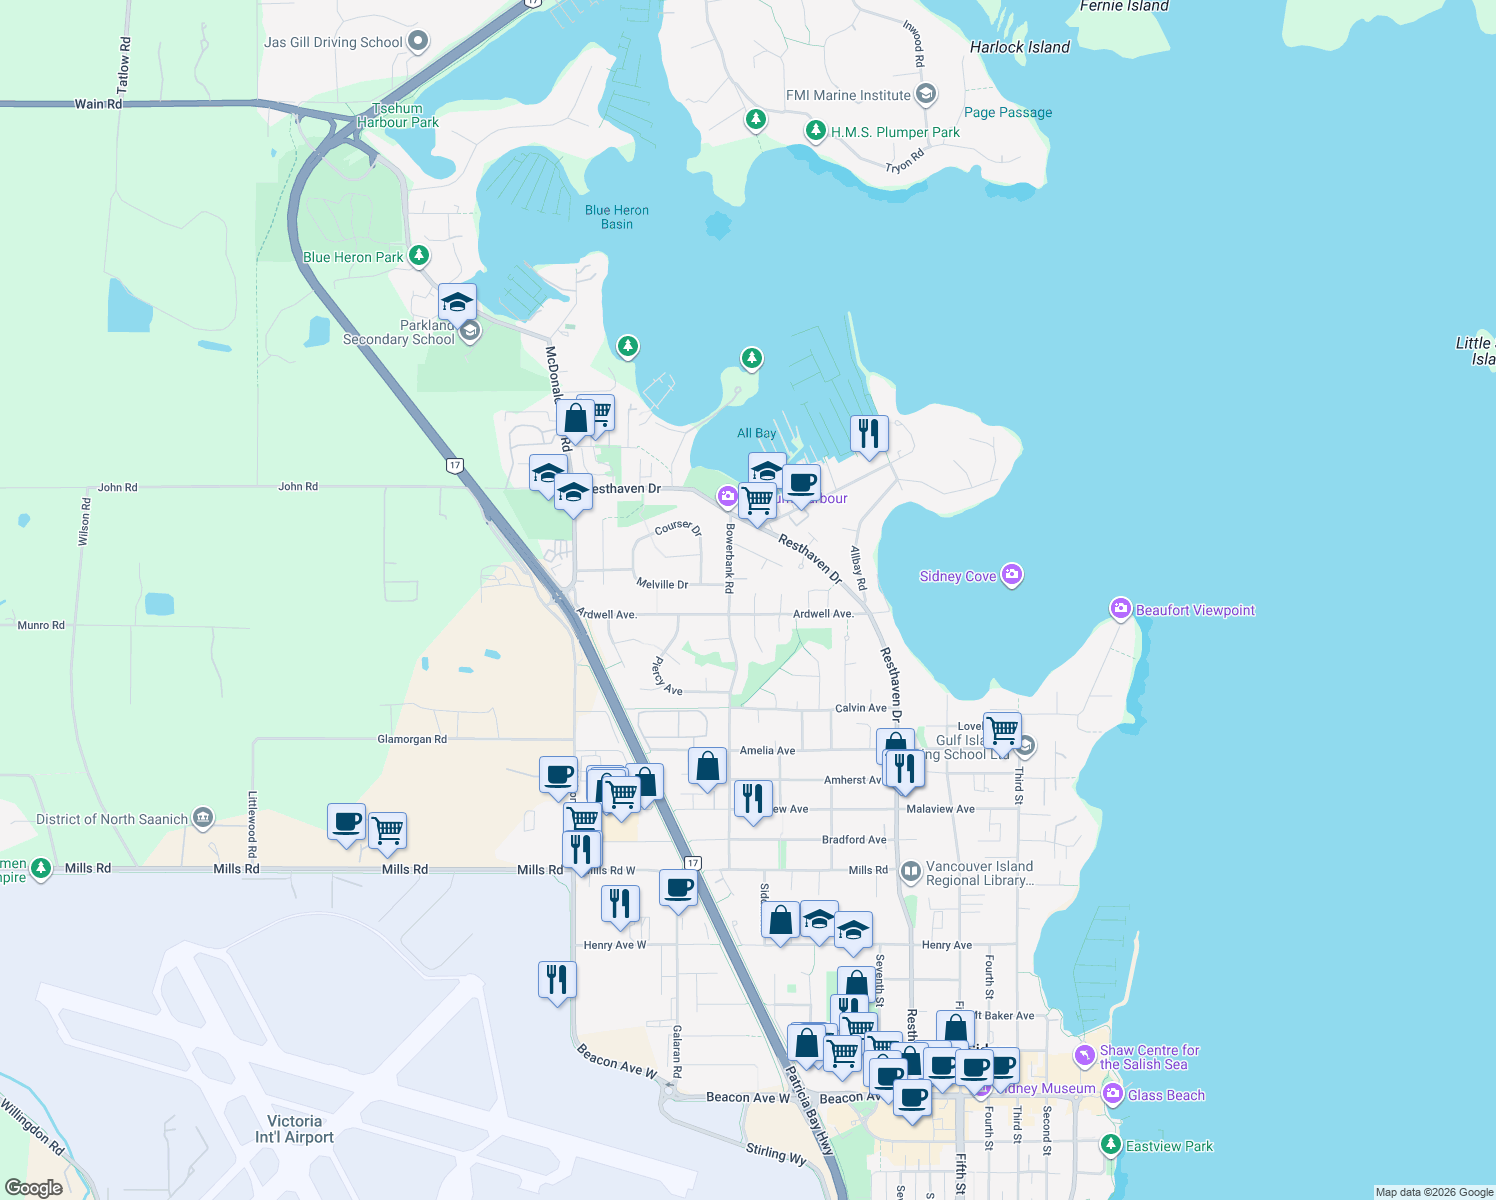Click the Glass Beach label
Screen dimensions: 1496x1200
[1166, 1095]
